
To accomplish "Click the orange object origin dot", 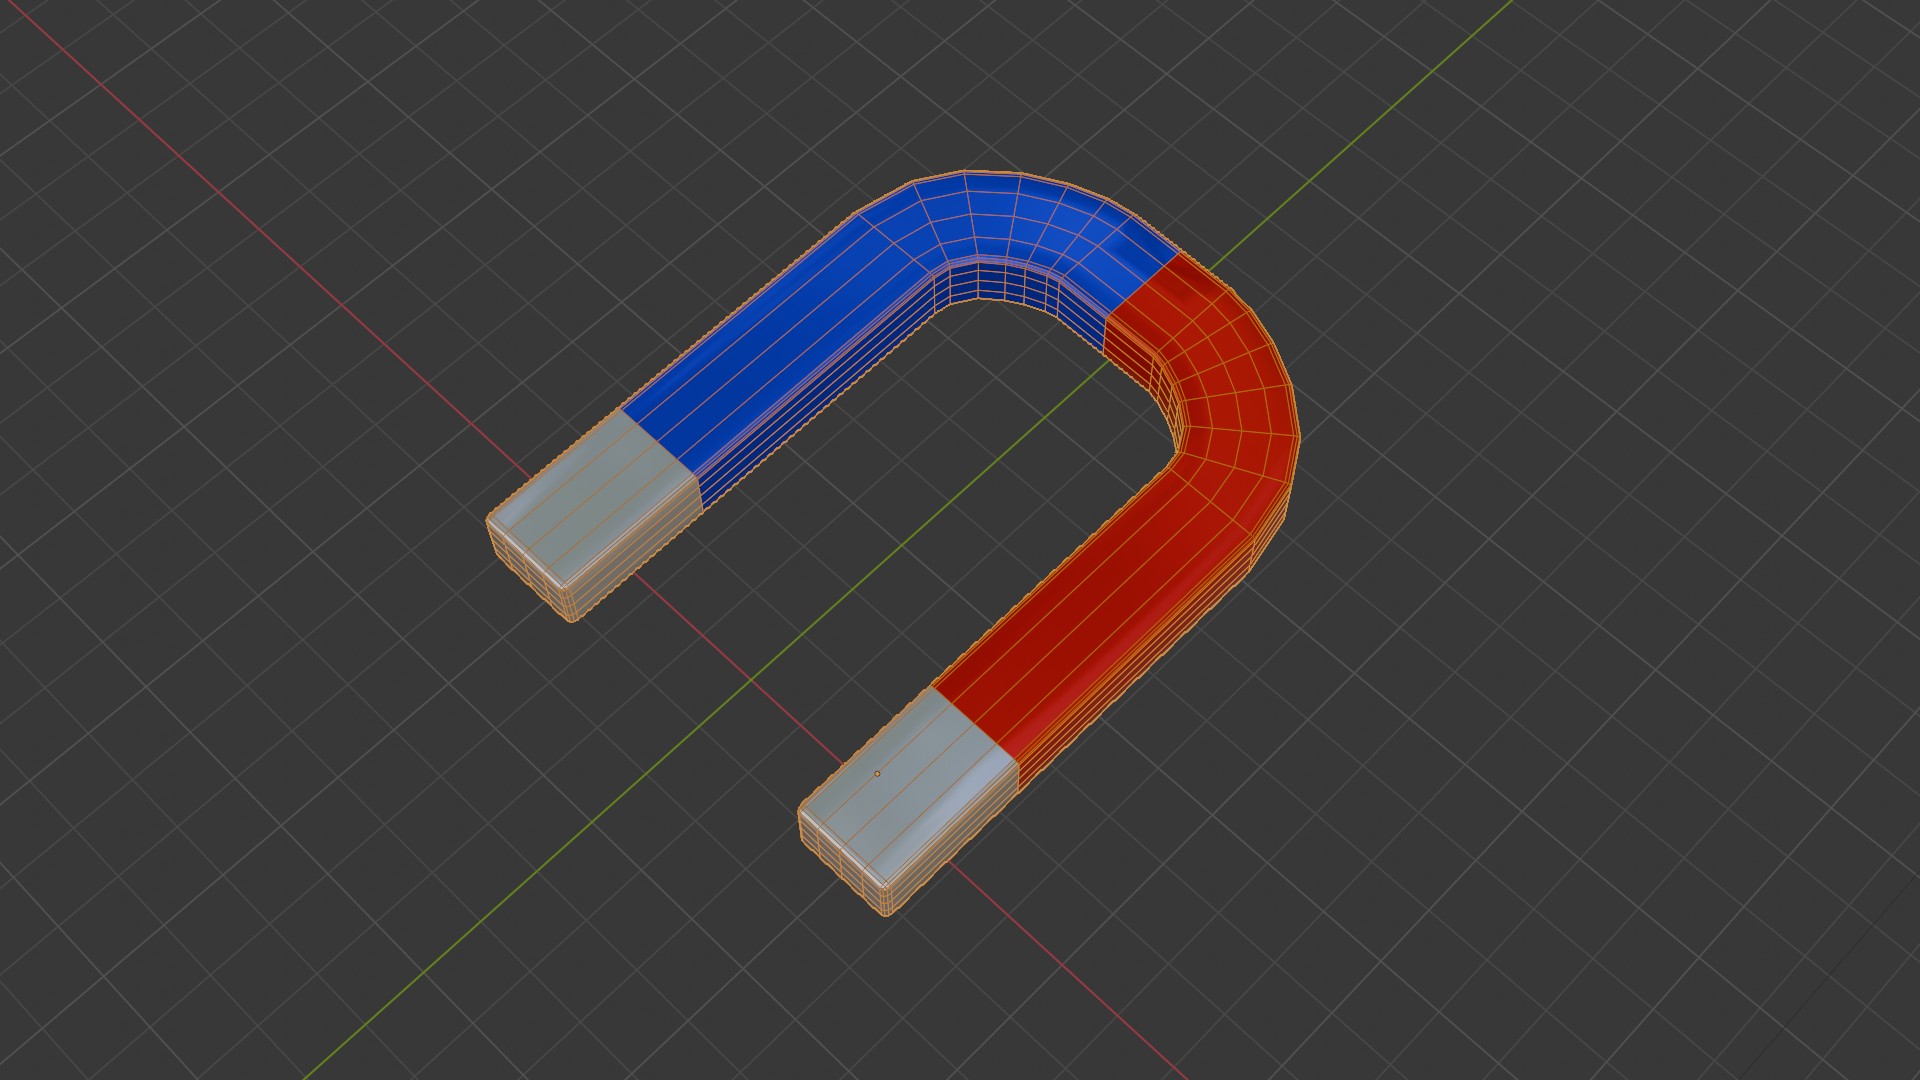I will click(877, 773).
